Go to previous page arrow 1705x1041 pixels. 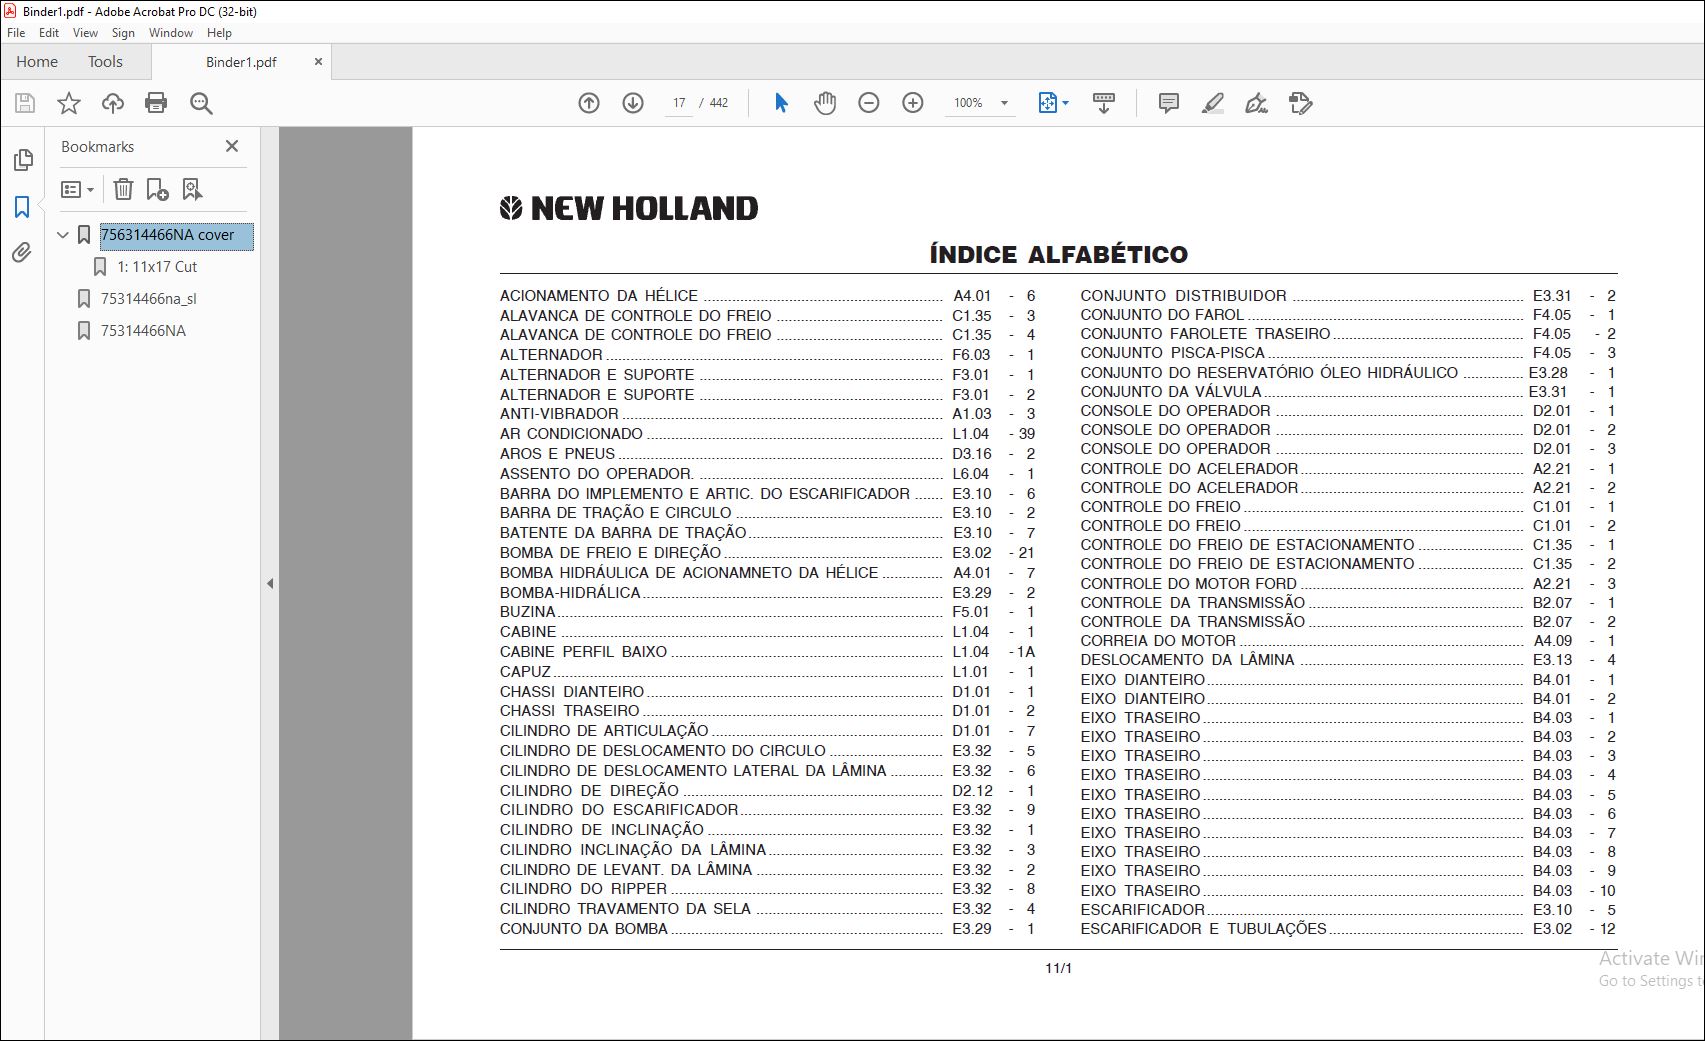pos(589,103)
